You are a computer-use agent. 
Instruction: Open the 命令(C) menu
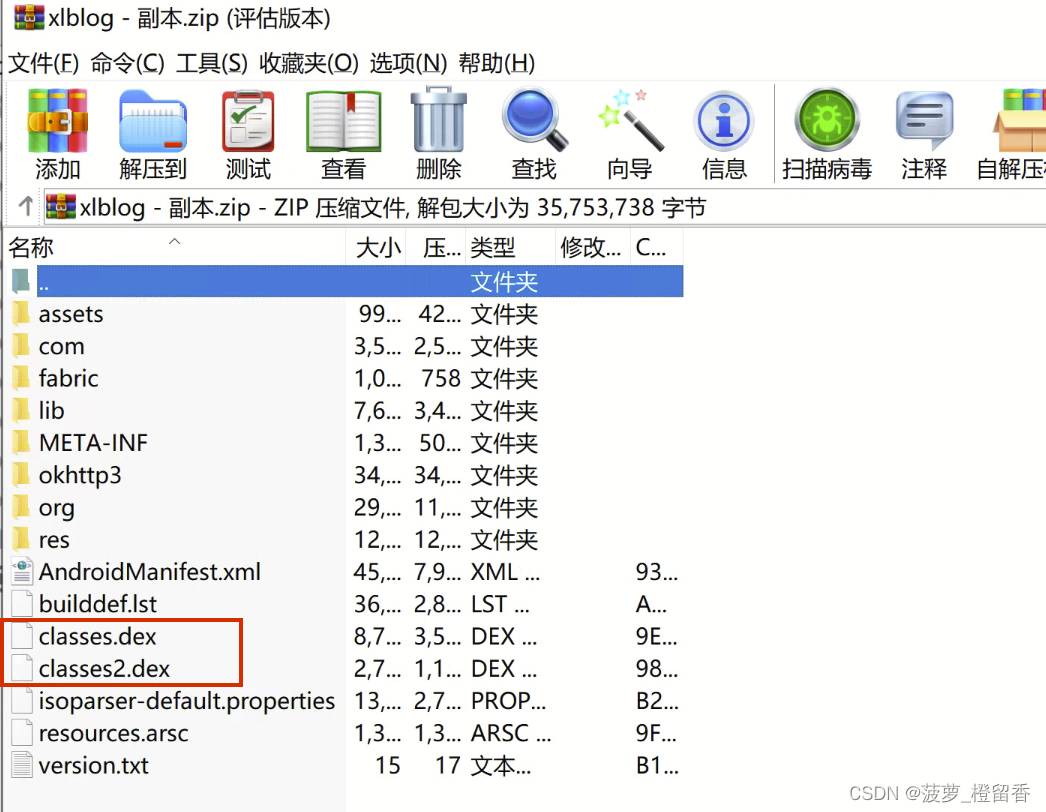click(x=127, y=63)
